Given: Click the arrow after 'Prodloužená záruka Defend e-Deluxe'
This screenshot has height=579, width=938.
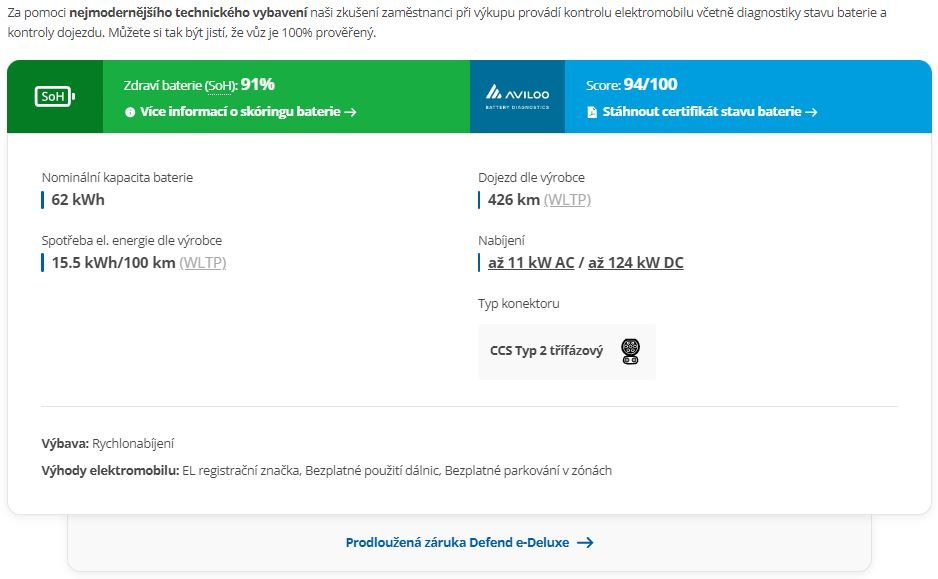Looking at the screenshot, I should point(585,543).
